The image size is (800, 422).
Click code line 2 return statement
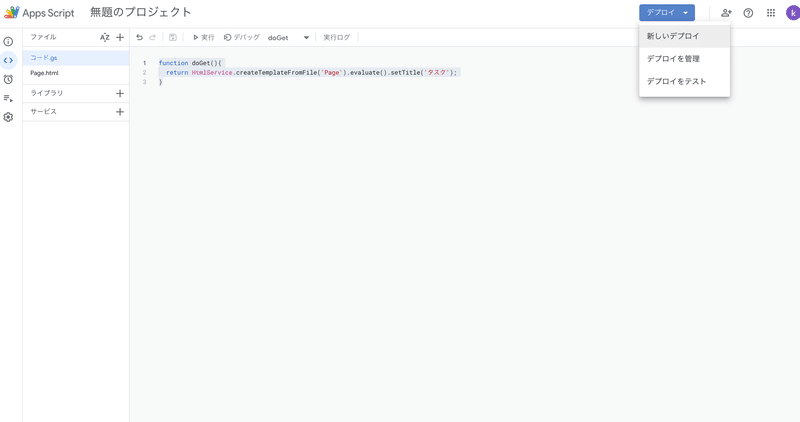coord(311,72)
